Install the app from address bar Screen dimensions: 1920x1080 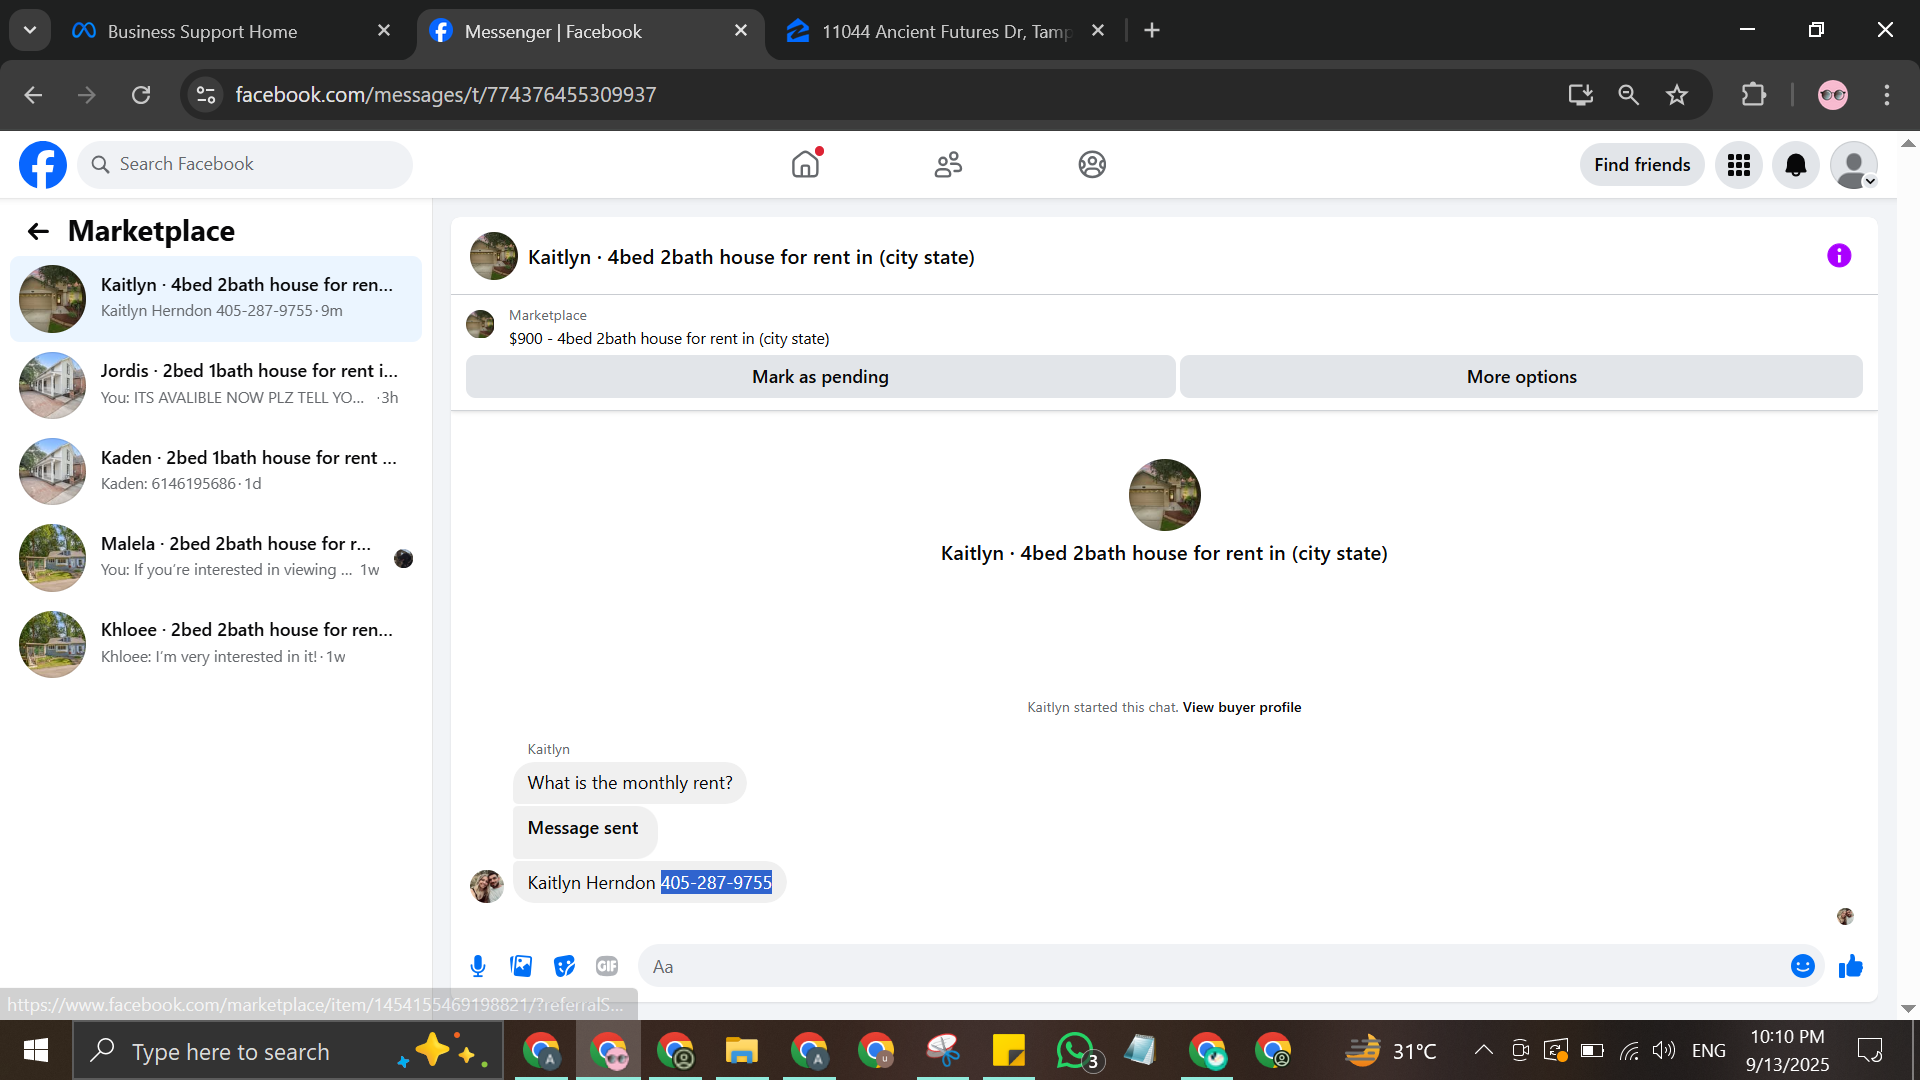(1580, 95)
